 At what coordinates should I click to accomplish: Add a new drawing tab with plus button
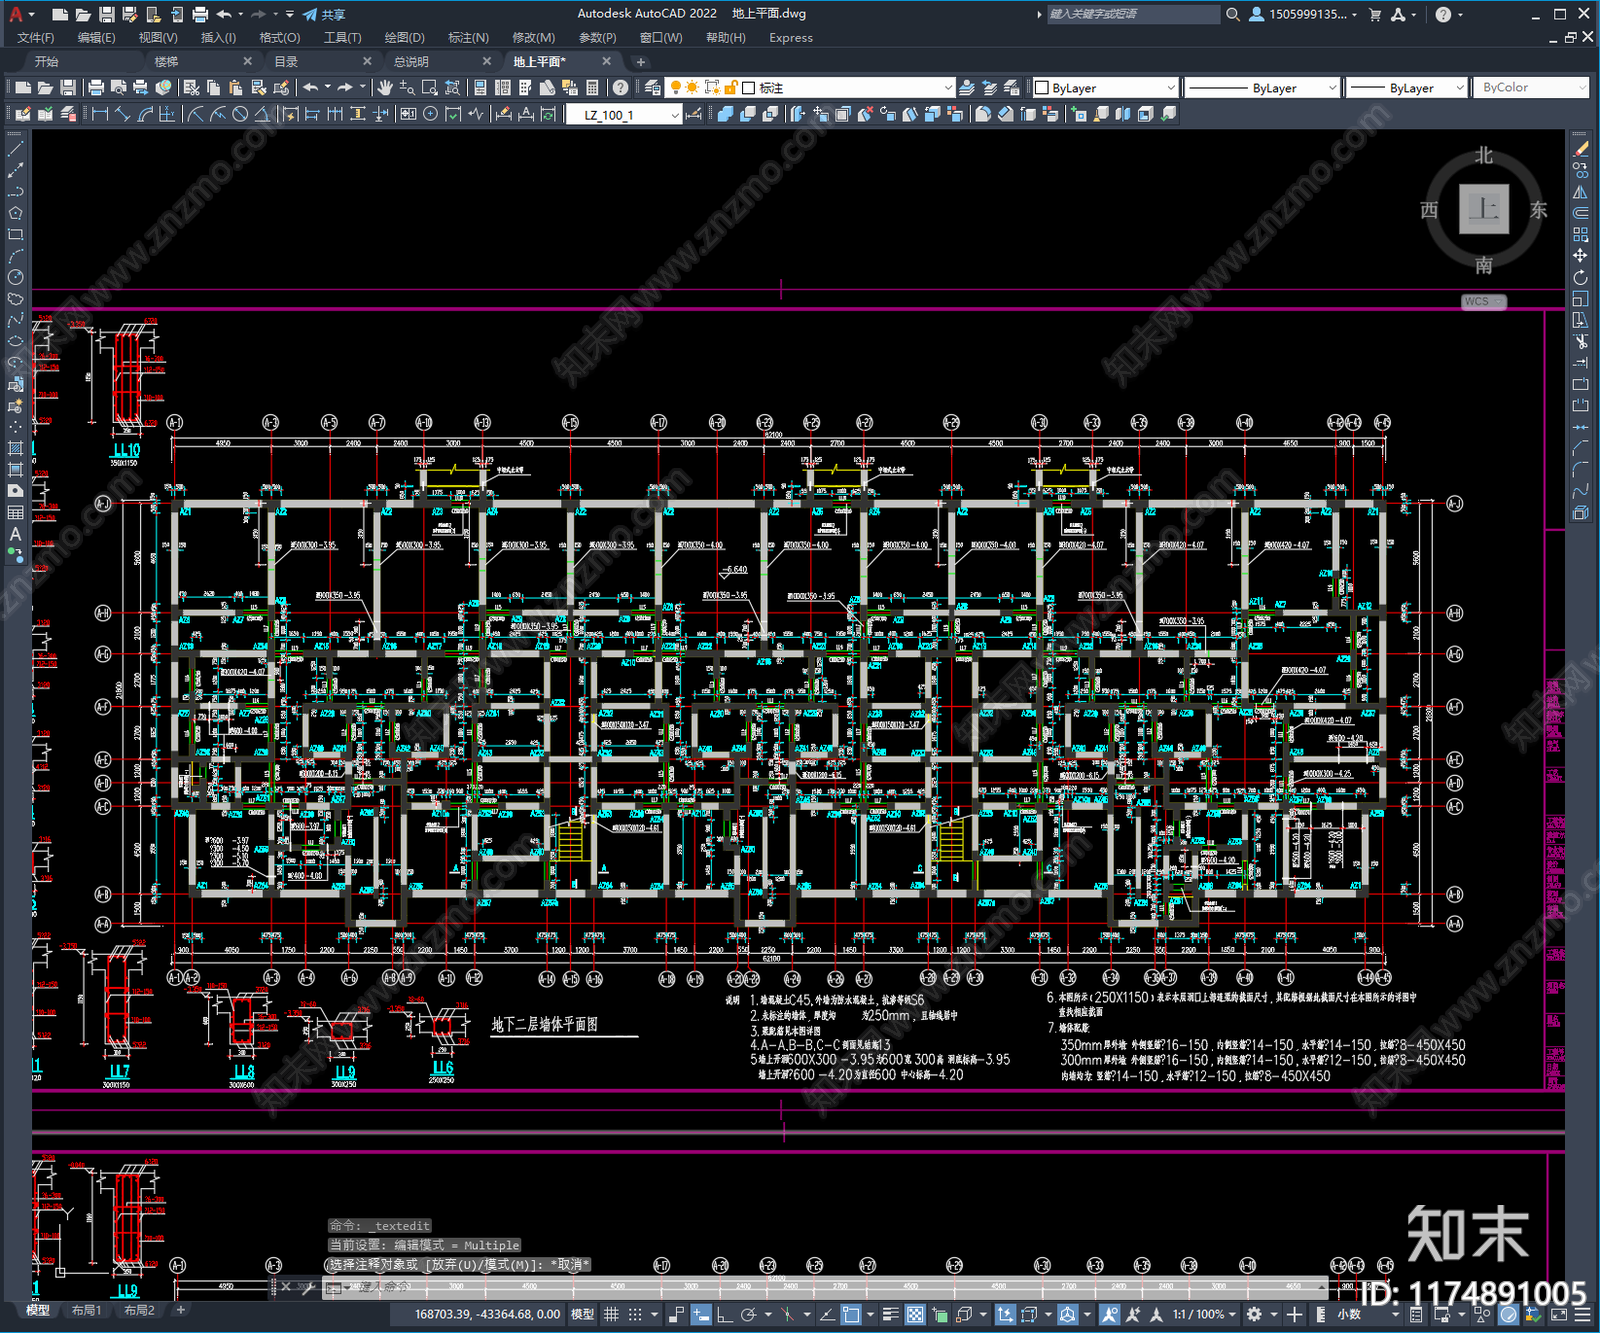tap(641, 62)
